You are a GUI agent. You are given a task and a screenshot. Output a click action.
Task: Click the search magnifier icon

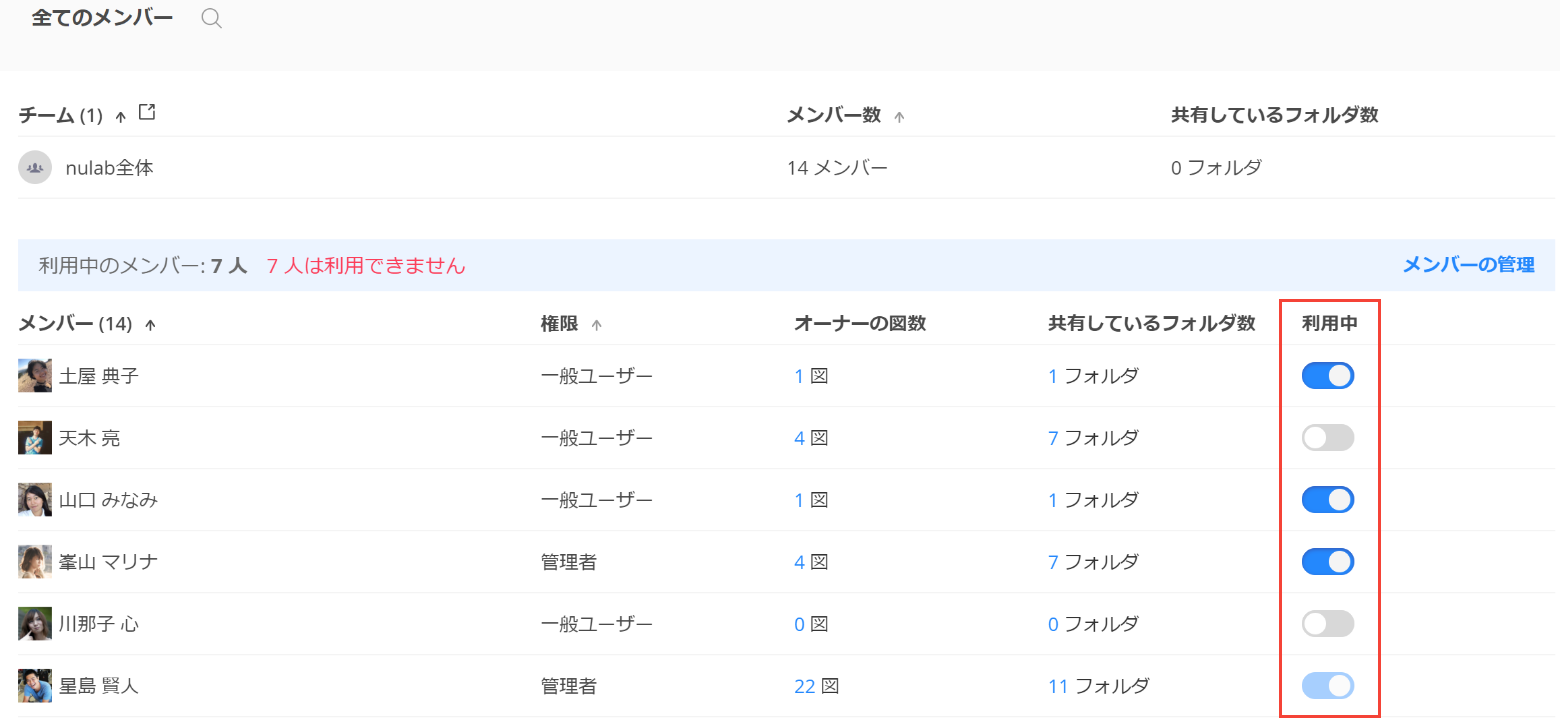pyautogui.click(x=211, y=19)
